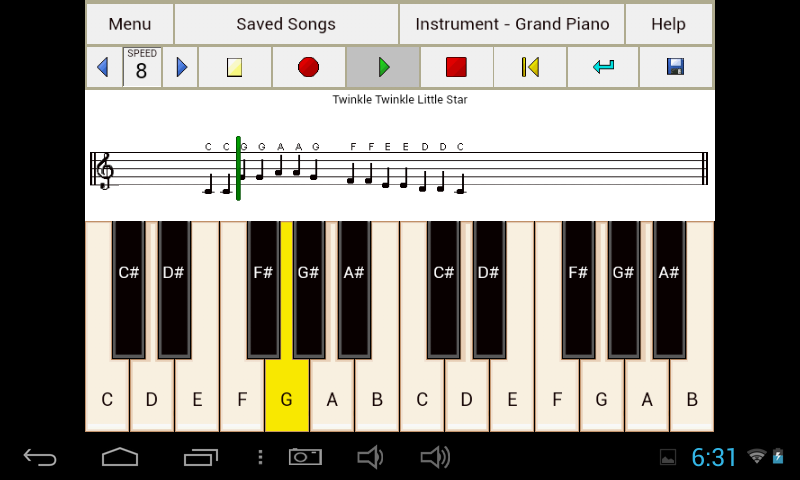Change Instrument - Grand Piano selection
This screenshot has width=800, height=480.
tap(512, 24)
